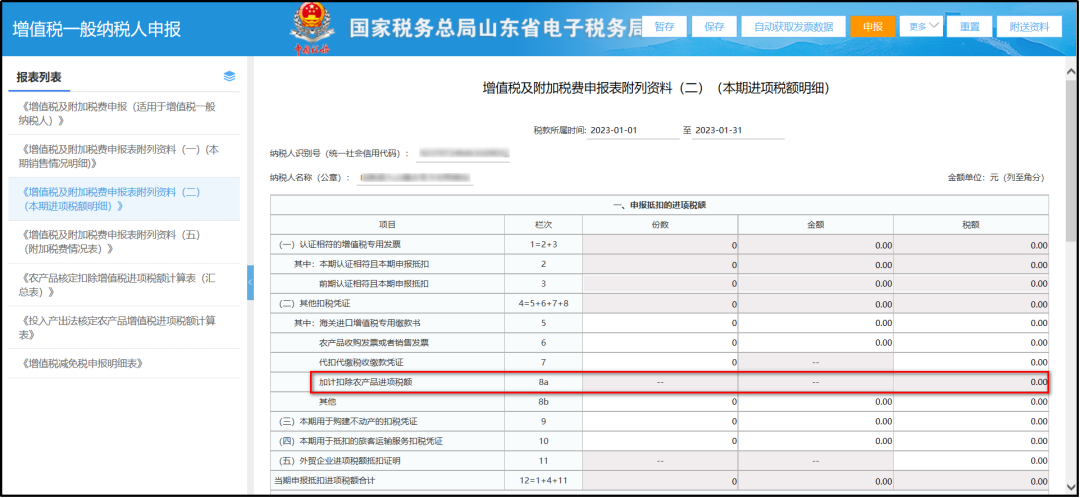Click the 税额 column header

[971, 225]
